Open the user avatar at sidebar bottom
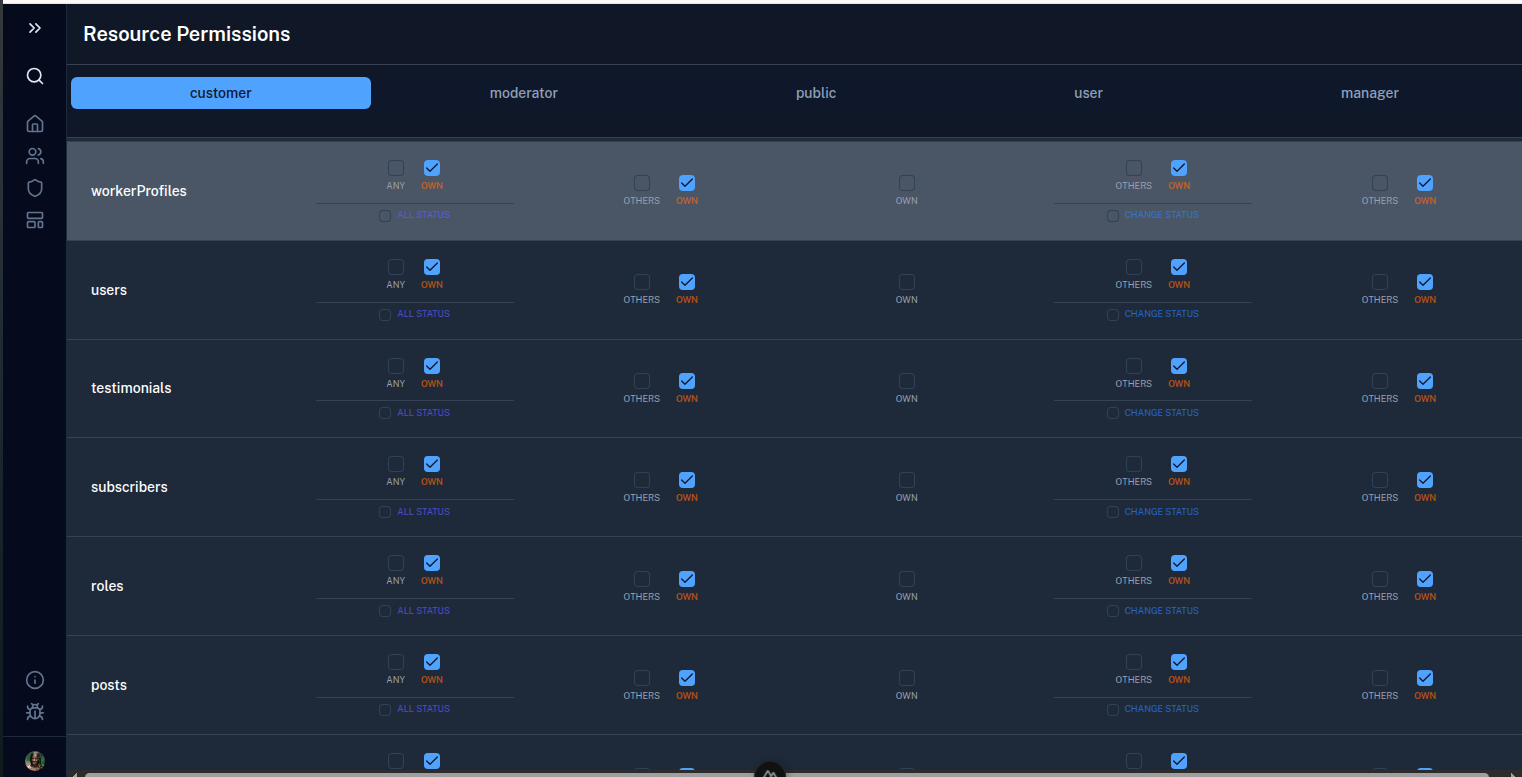The width and height of the screenshot is (1522, 777). [x=35, y=761]
